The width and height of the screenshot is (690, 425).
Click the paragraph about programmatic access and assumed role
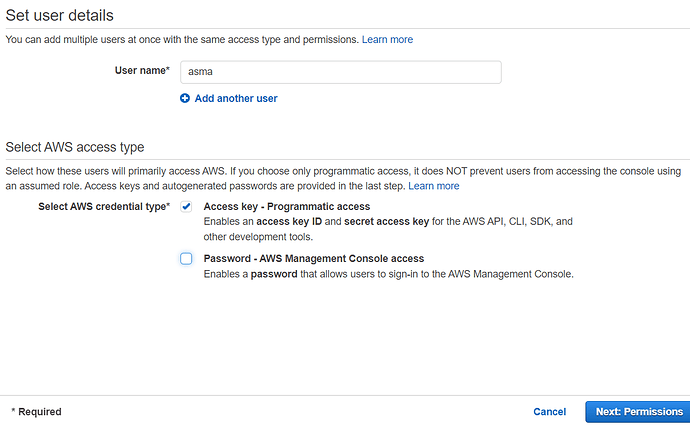(343, 179)
